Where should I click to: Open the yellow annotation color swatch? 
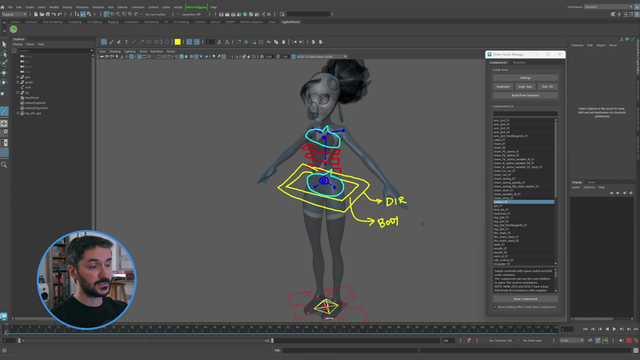tap(178, 42)
